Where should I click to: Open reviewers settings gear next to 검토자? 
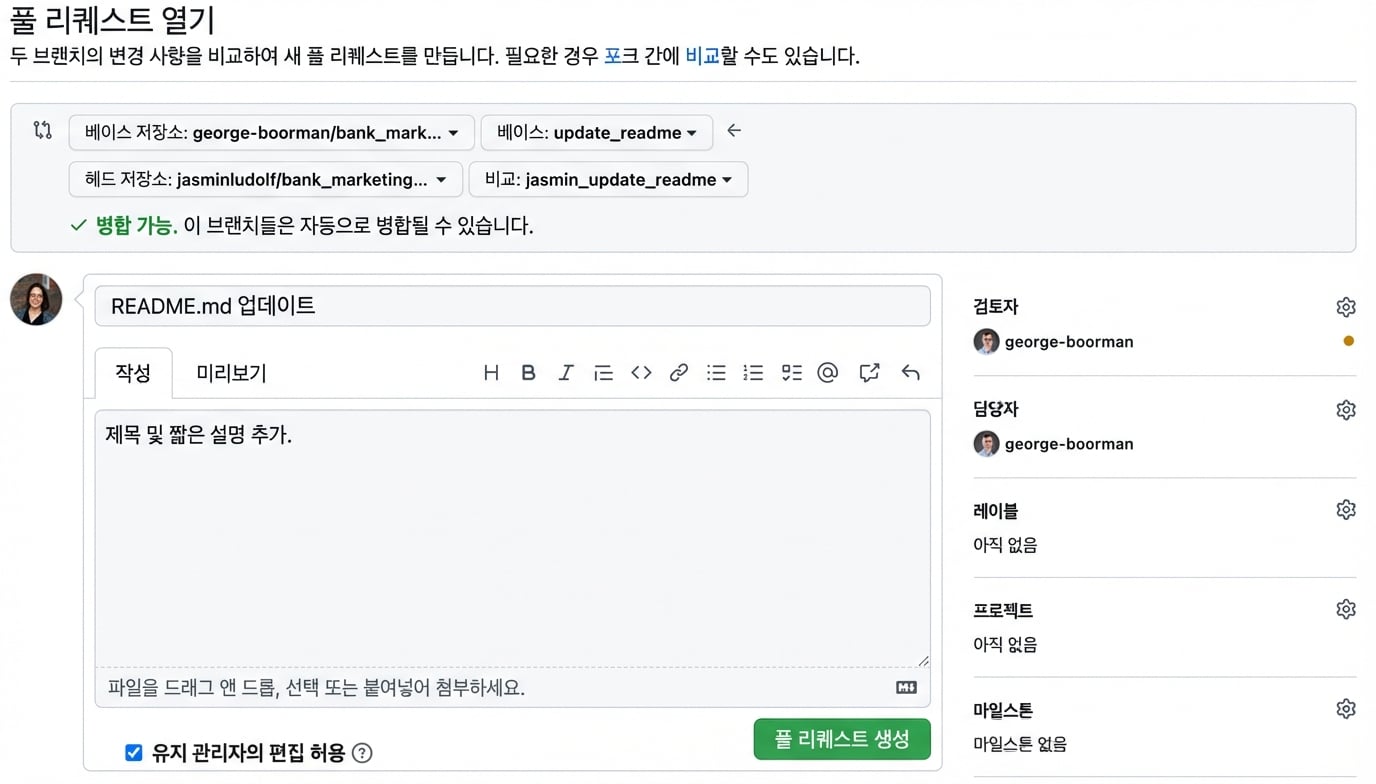[1346, 307]
